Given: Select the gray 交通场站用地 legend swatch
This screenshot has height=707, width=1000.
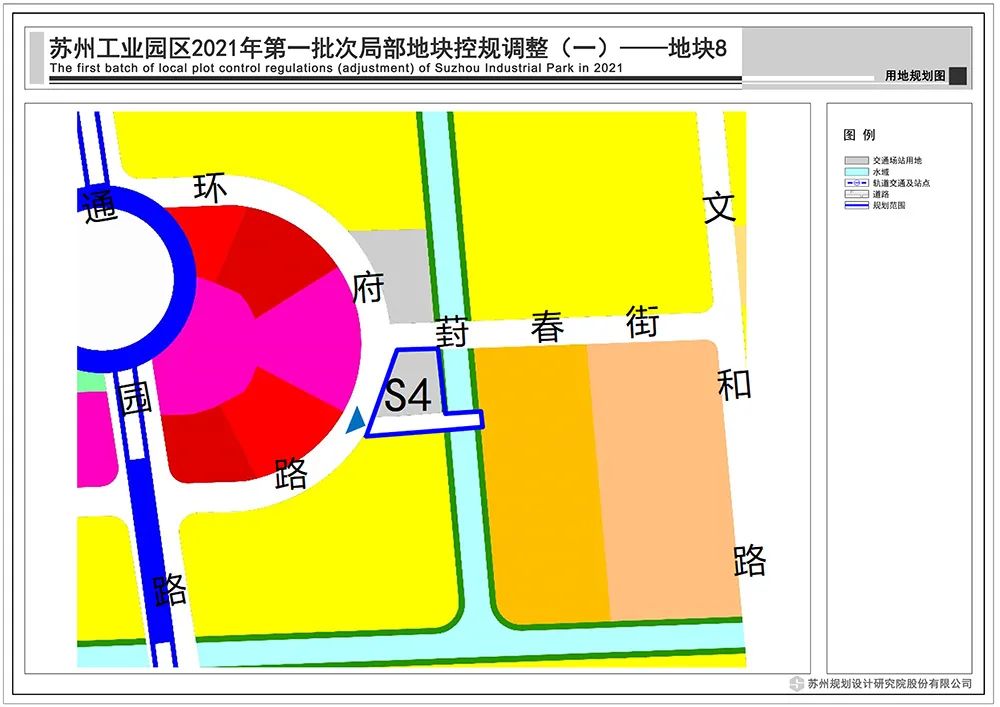Looking at the screenshot, I should click(x=857, y=161).
